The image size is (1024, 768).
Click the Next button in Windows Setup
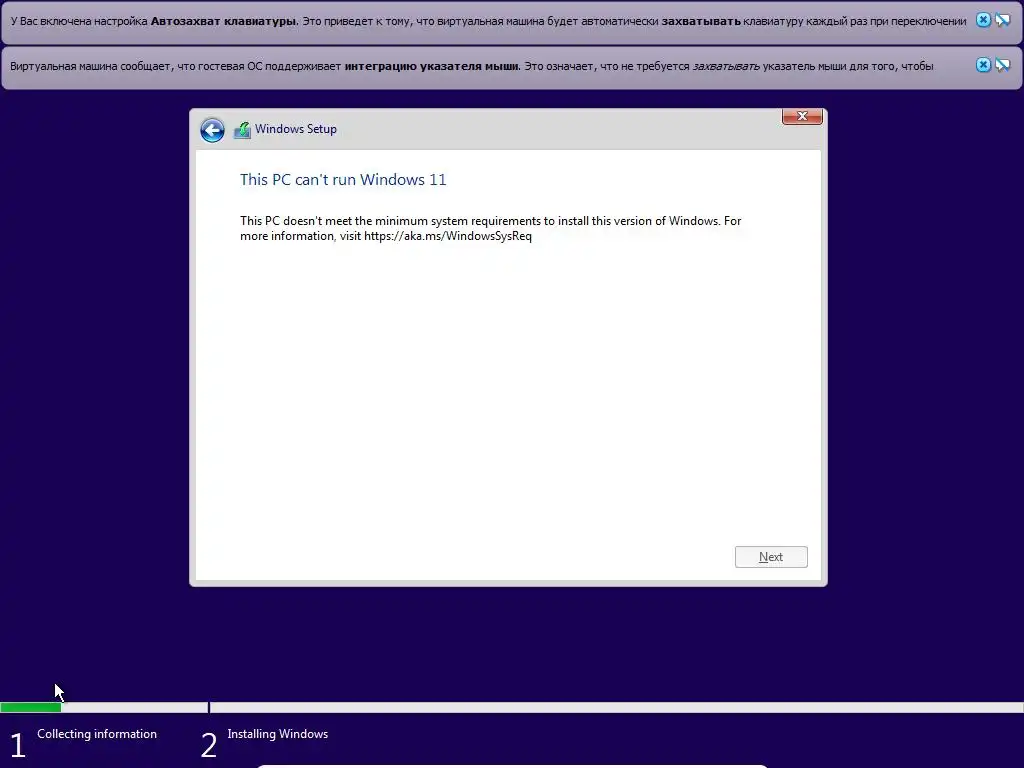point(771,557)
